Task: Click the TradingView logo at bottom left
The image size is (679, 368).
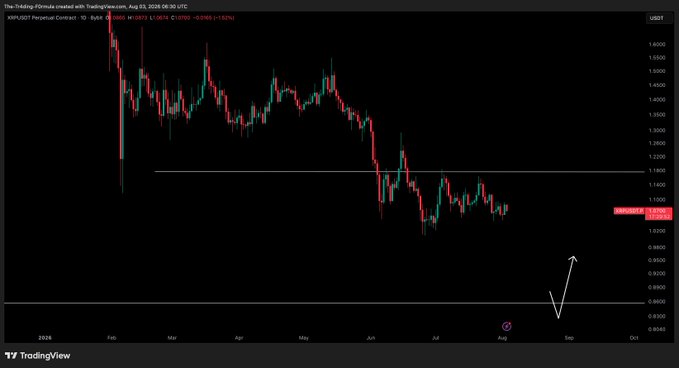Action: tap(38, 355)
